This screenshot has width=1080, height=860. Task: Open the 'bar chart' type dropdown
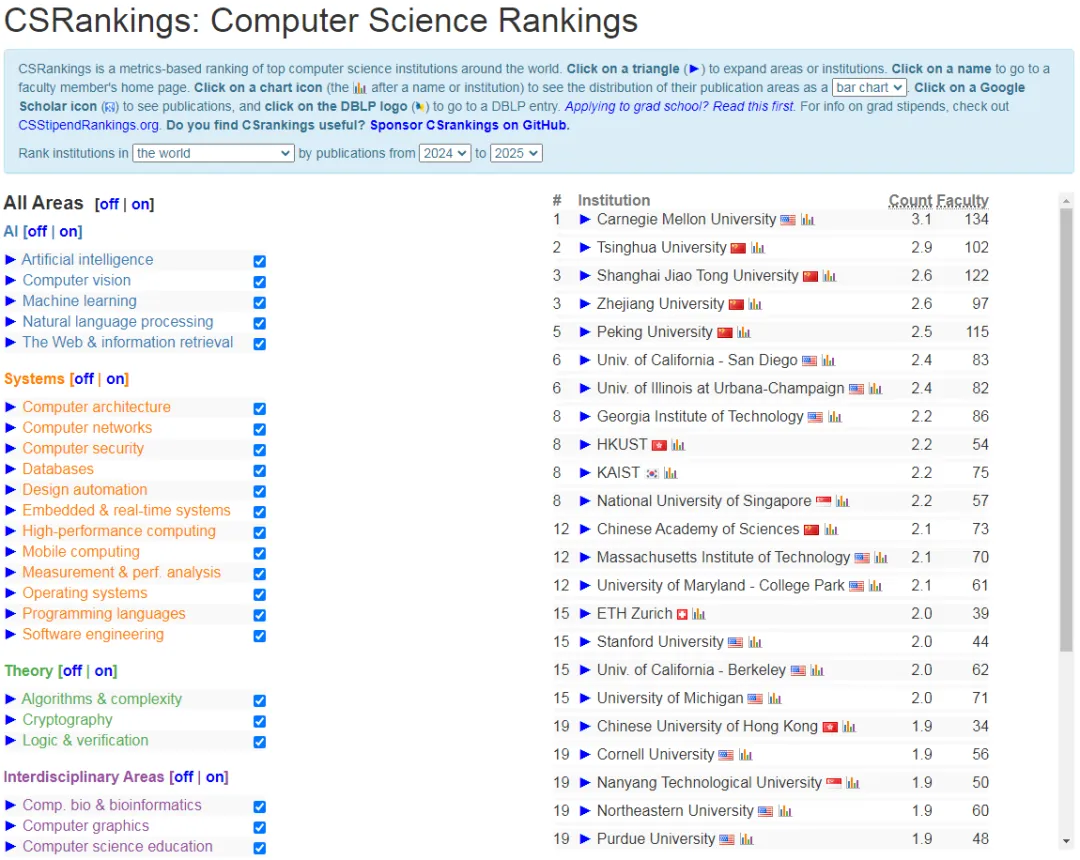coord(869,87)
